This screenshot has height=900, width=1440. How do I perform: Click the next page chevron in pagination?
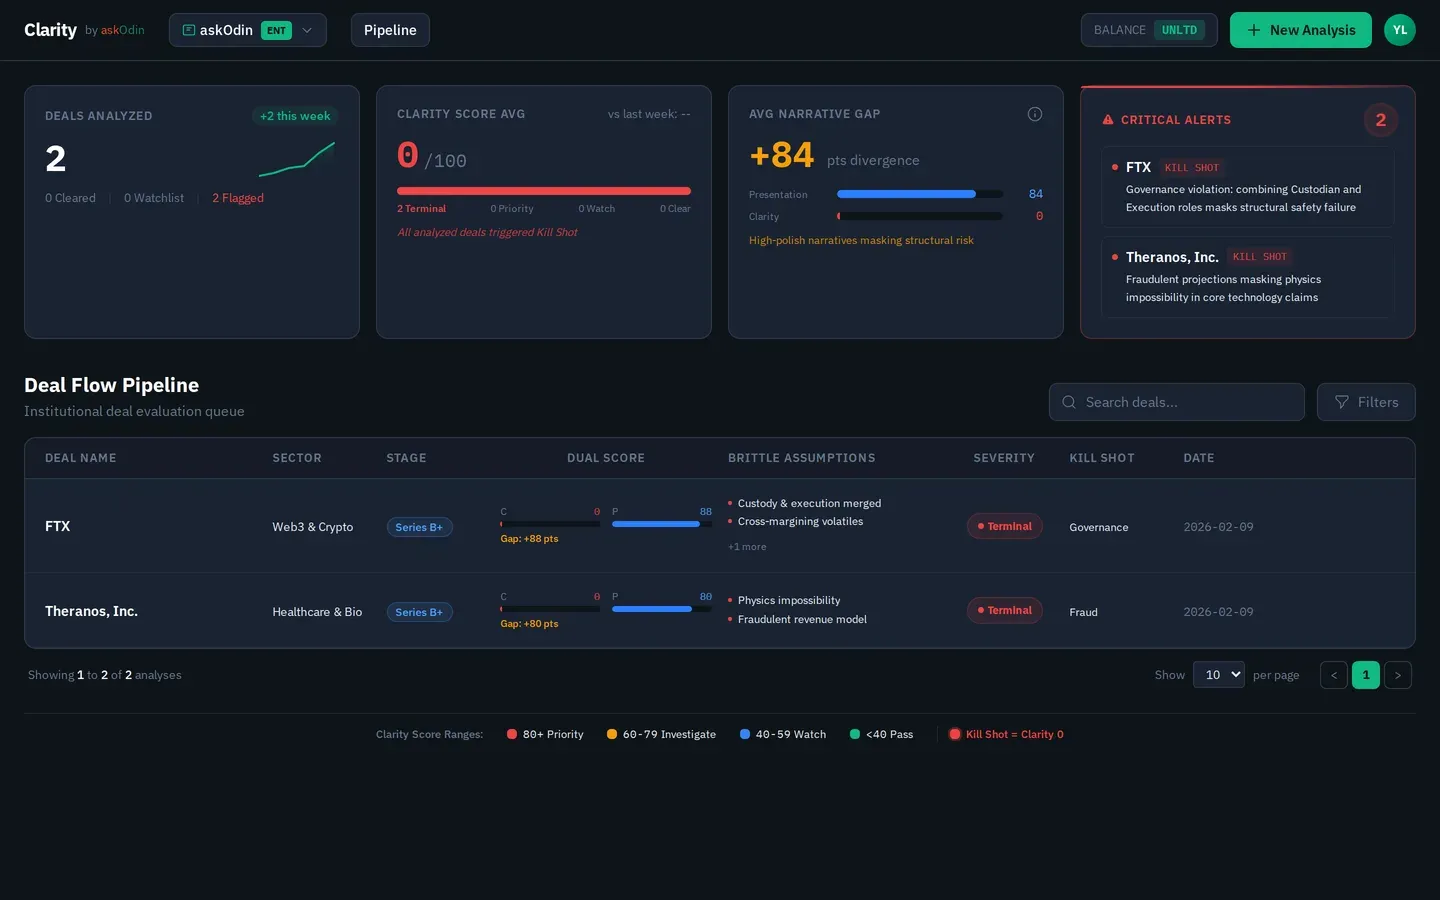tap(1398, 675)
